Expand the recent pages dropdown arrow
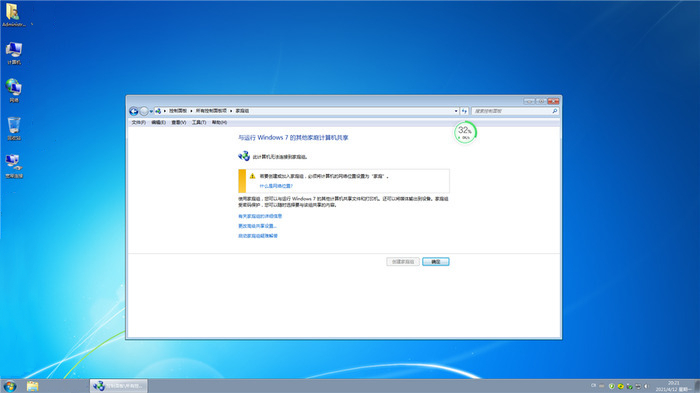The image size is (700, 393). (151, 111)
